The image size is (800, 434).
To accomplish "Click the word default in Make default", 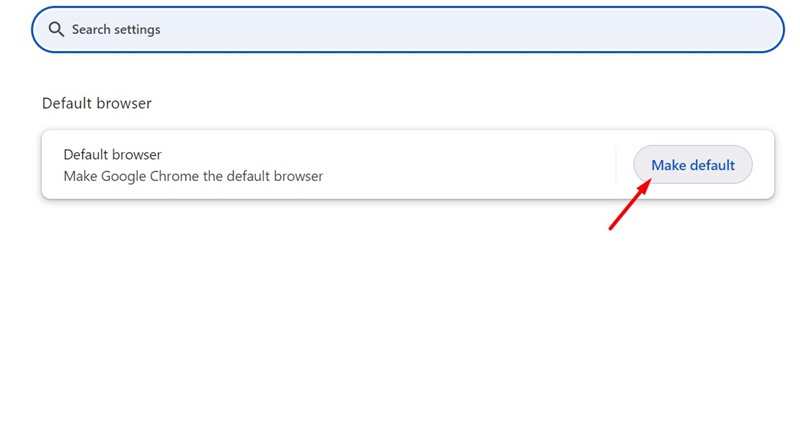I will 713,165.
